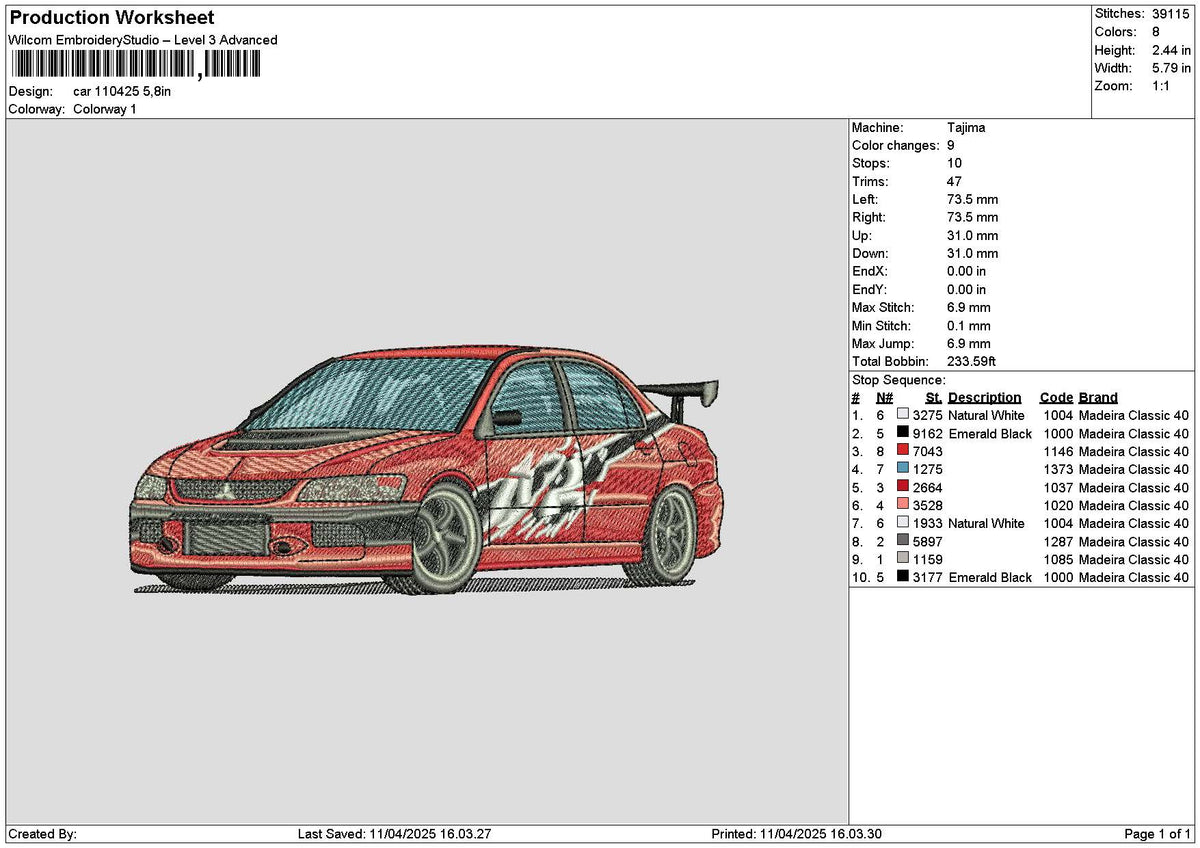The height and width of the screenshot is (848, 1200).
Task: Click the 'Last Saved: 11/04/2025 16.03.27' text
Action: click(394, 834)
